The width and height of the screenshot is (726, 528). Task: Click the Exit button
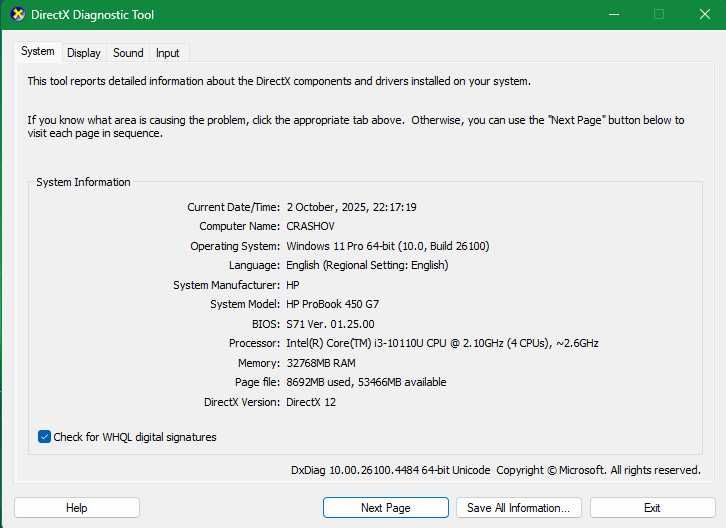point(652,508)
